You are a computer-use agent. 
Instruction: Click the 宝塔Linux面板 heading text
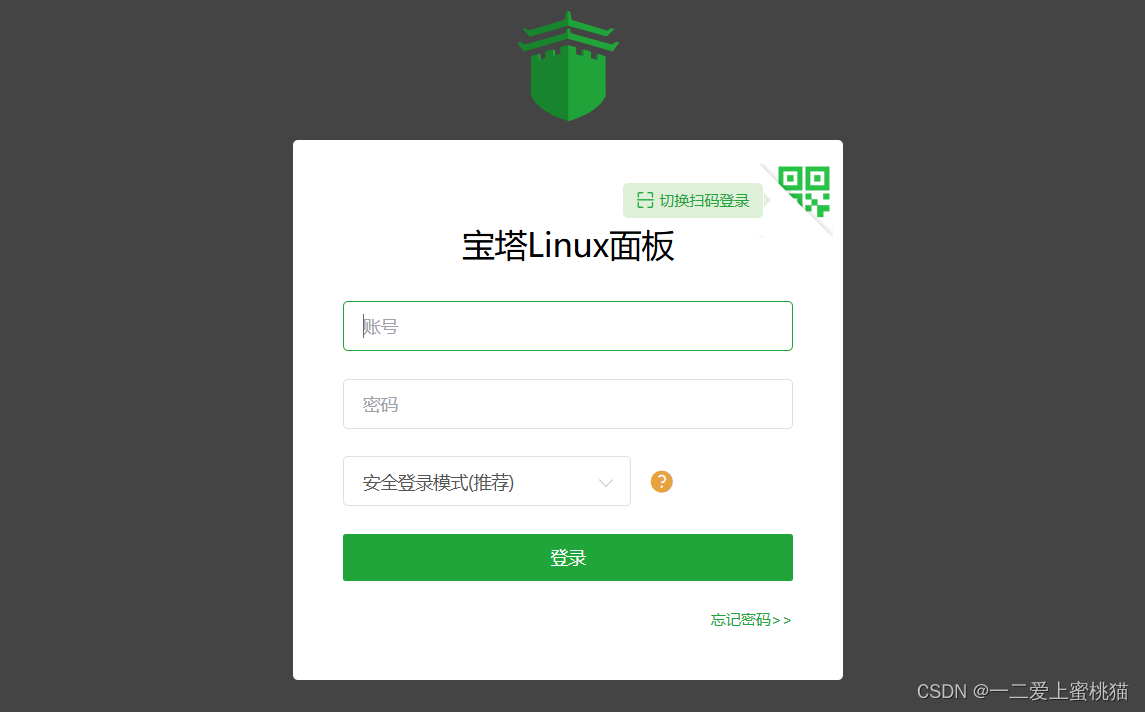click(x=568, y=246)
